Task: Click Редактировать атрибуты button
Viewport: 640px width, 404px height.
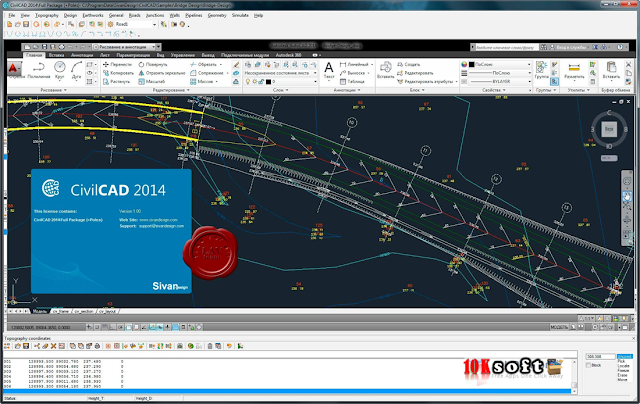Action: click(x=425, y=82)
